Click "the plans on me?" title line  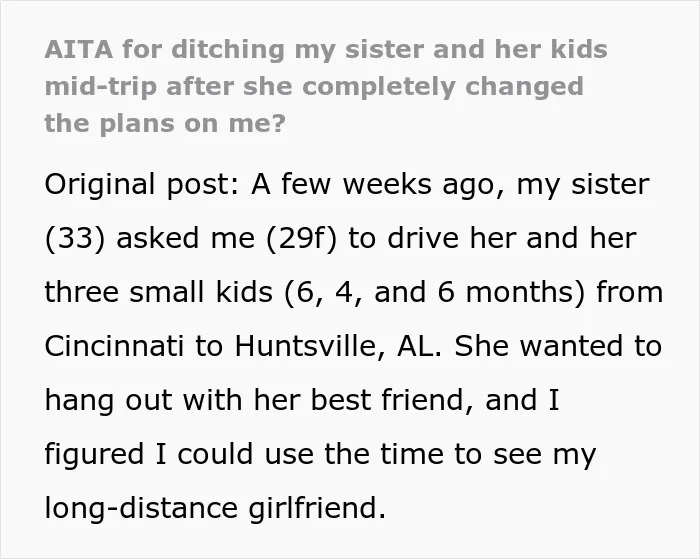coord(165,123)
